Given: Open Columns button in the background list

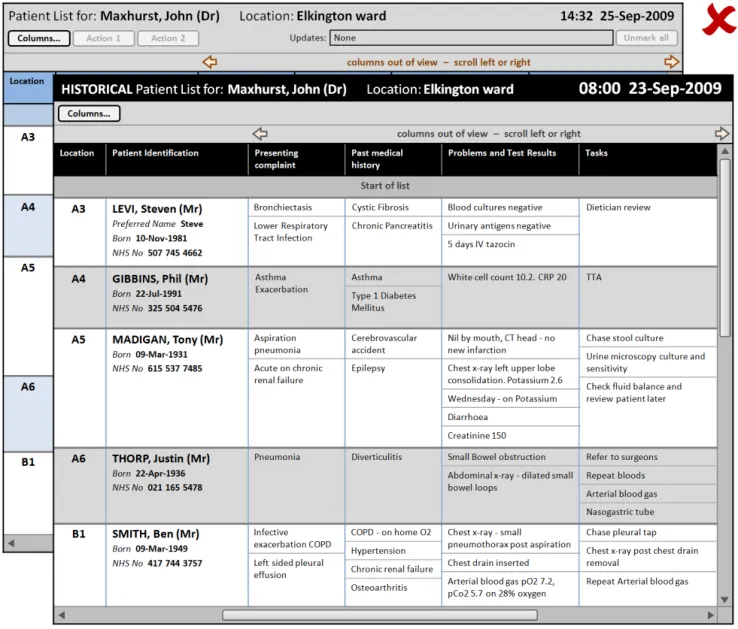Looking at the screenshot, I should pyautogui.click(x=39, y=38).
